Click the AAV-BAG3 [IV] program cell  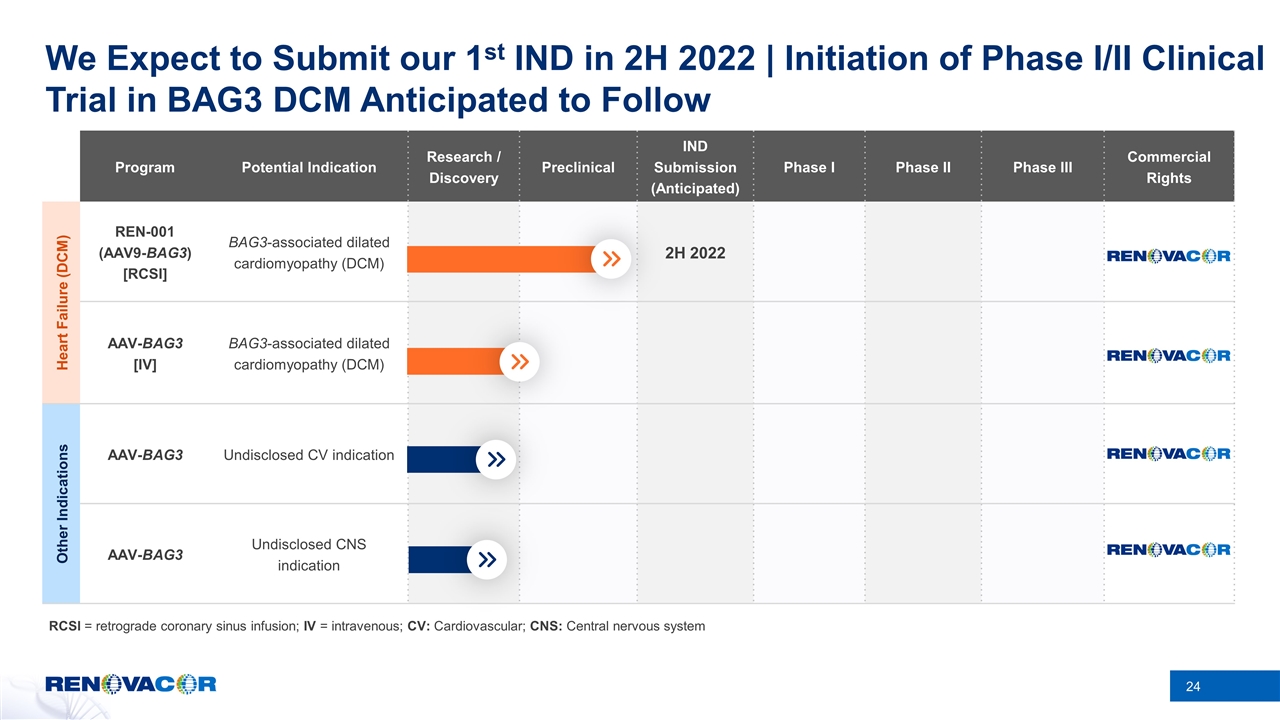click(145, 354)
